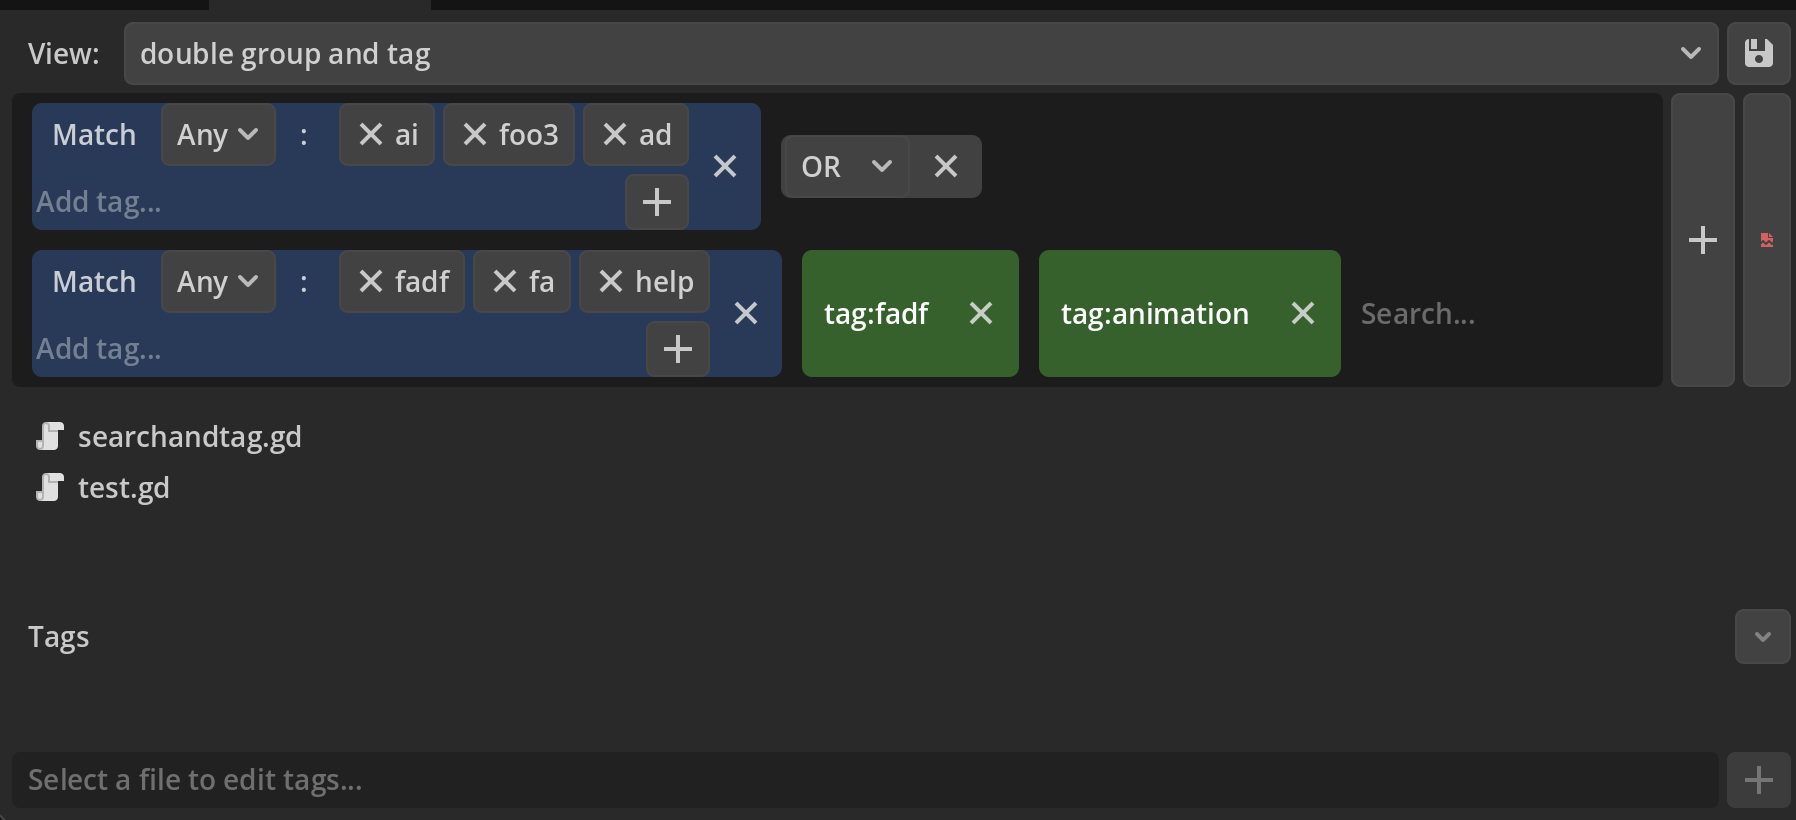Change the OR operator dropdown
This screenshot has height=820, width=1796.
846,167
